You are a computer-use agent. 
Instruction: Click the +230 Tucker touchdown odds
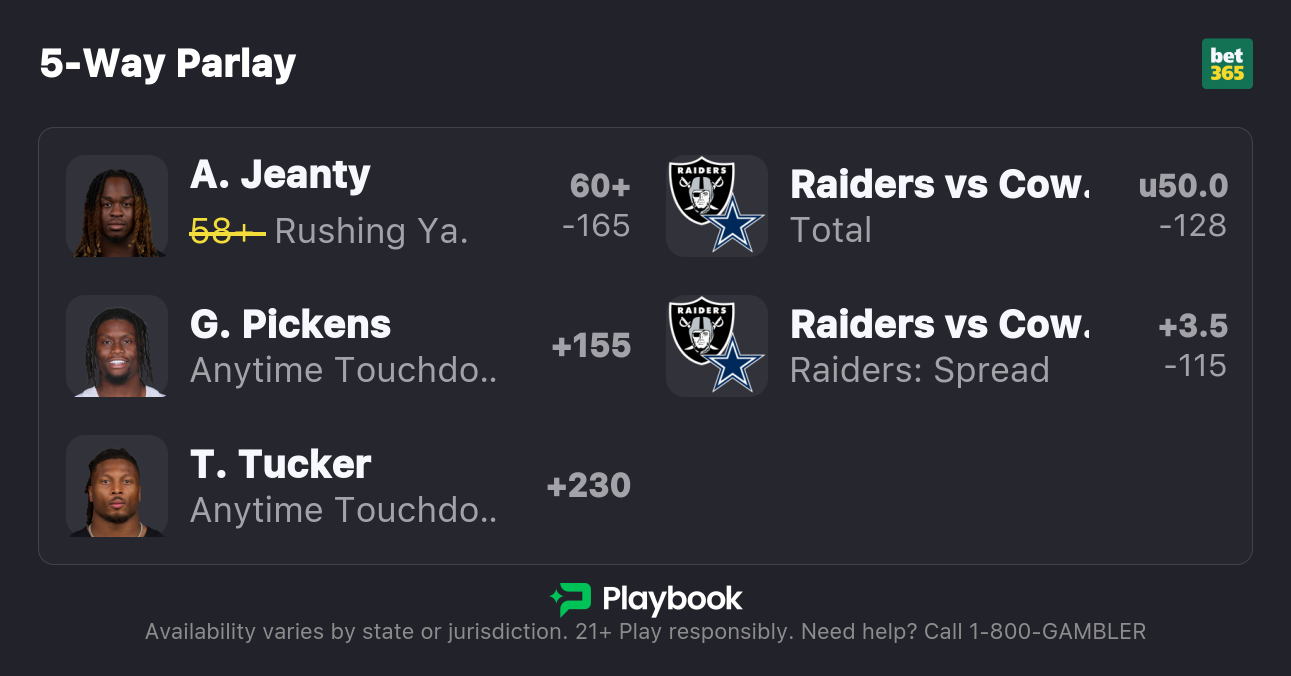click(x=589, y=486)
